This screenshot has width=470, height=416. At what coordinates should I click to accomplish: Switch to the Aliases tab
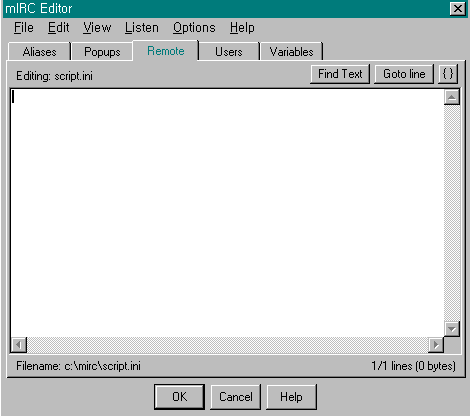[39, 52]
